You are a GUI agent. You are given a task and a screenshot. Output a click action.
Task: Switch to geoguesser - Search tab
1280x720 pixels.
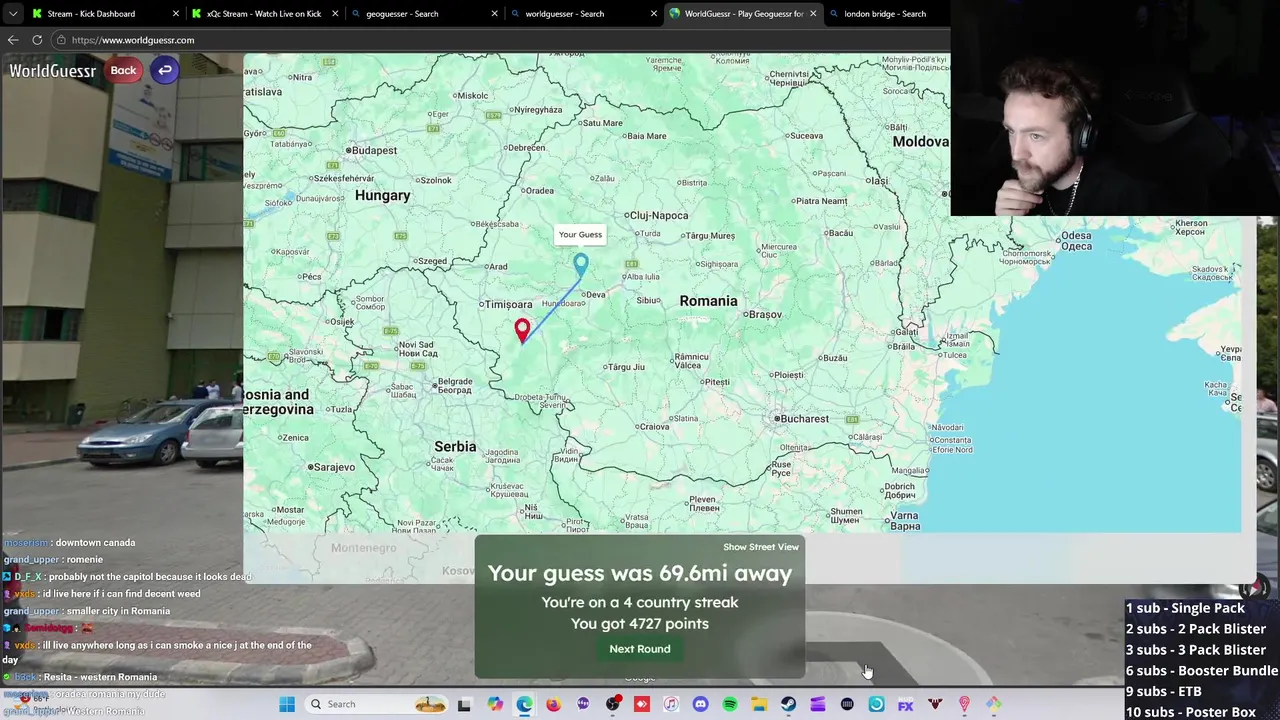tap(402, 14)
